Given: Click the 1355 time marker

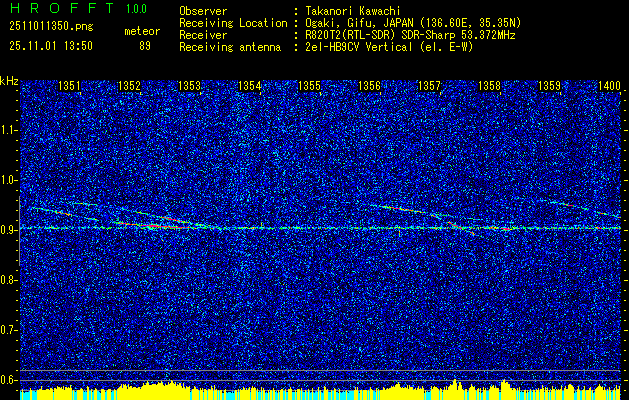Looking at the screenshot, I should click(x=309, y=85).
